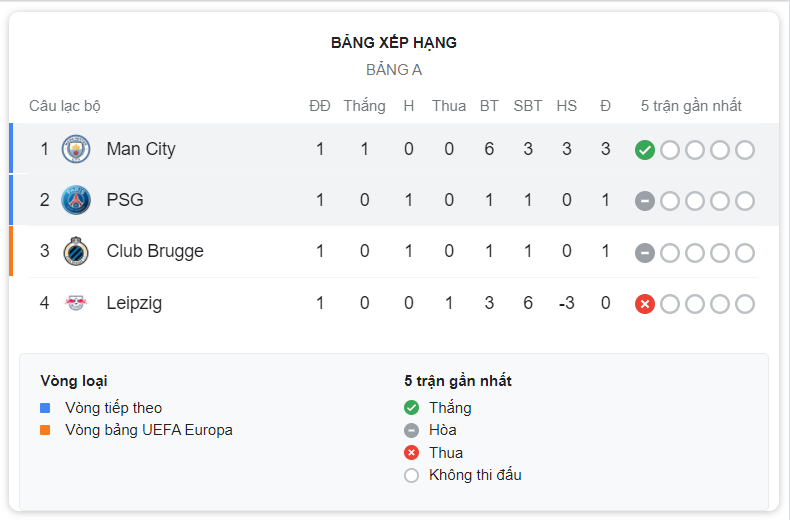This screenshot has width=790, height=520.
Task: Click the Club Brugge club crest
Action: point(76,251)
